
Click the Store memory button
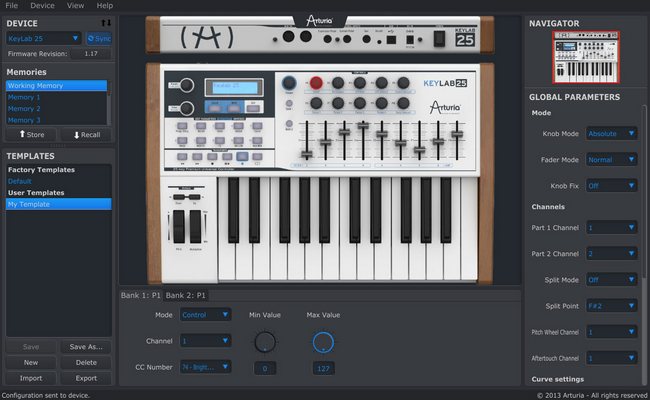[x=31, y=134]
